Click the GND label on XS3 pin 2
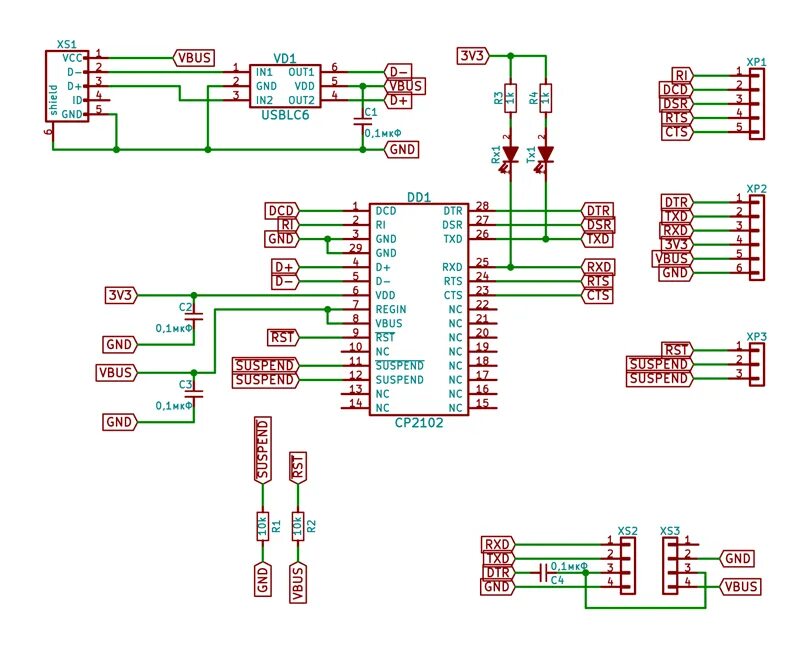 tap(737, 559)
